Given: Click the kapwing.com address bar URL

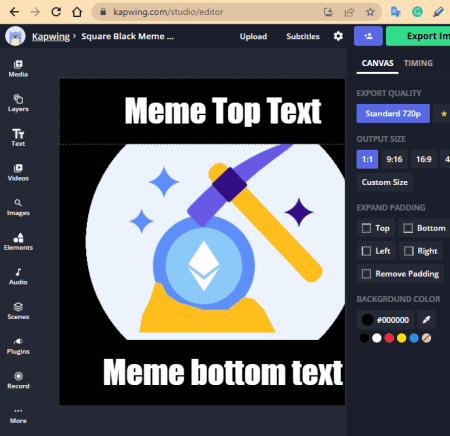Looking at the screenshot, I should point(168,12).
